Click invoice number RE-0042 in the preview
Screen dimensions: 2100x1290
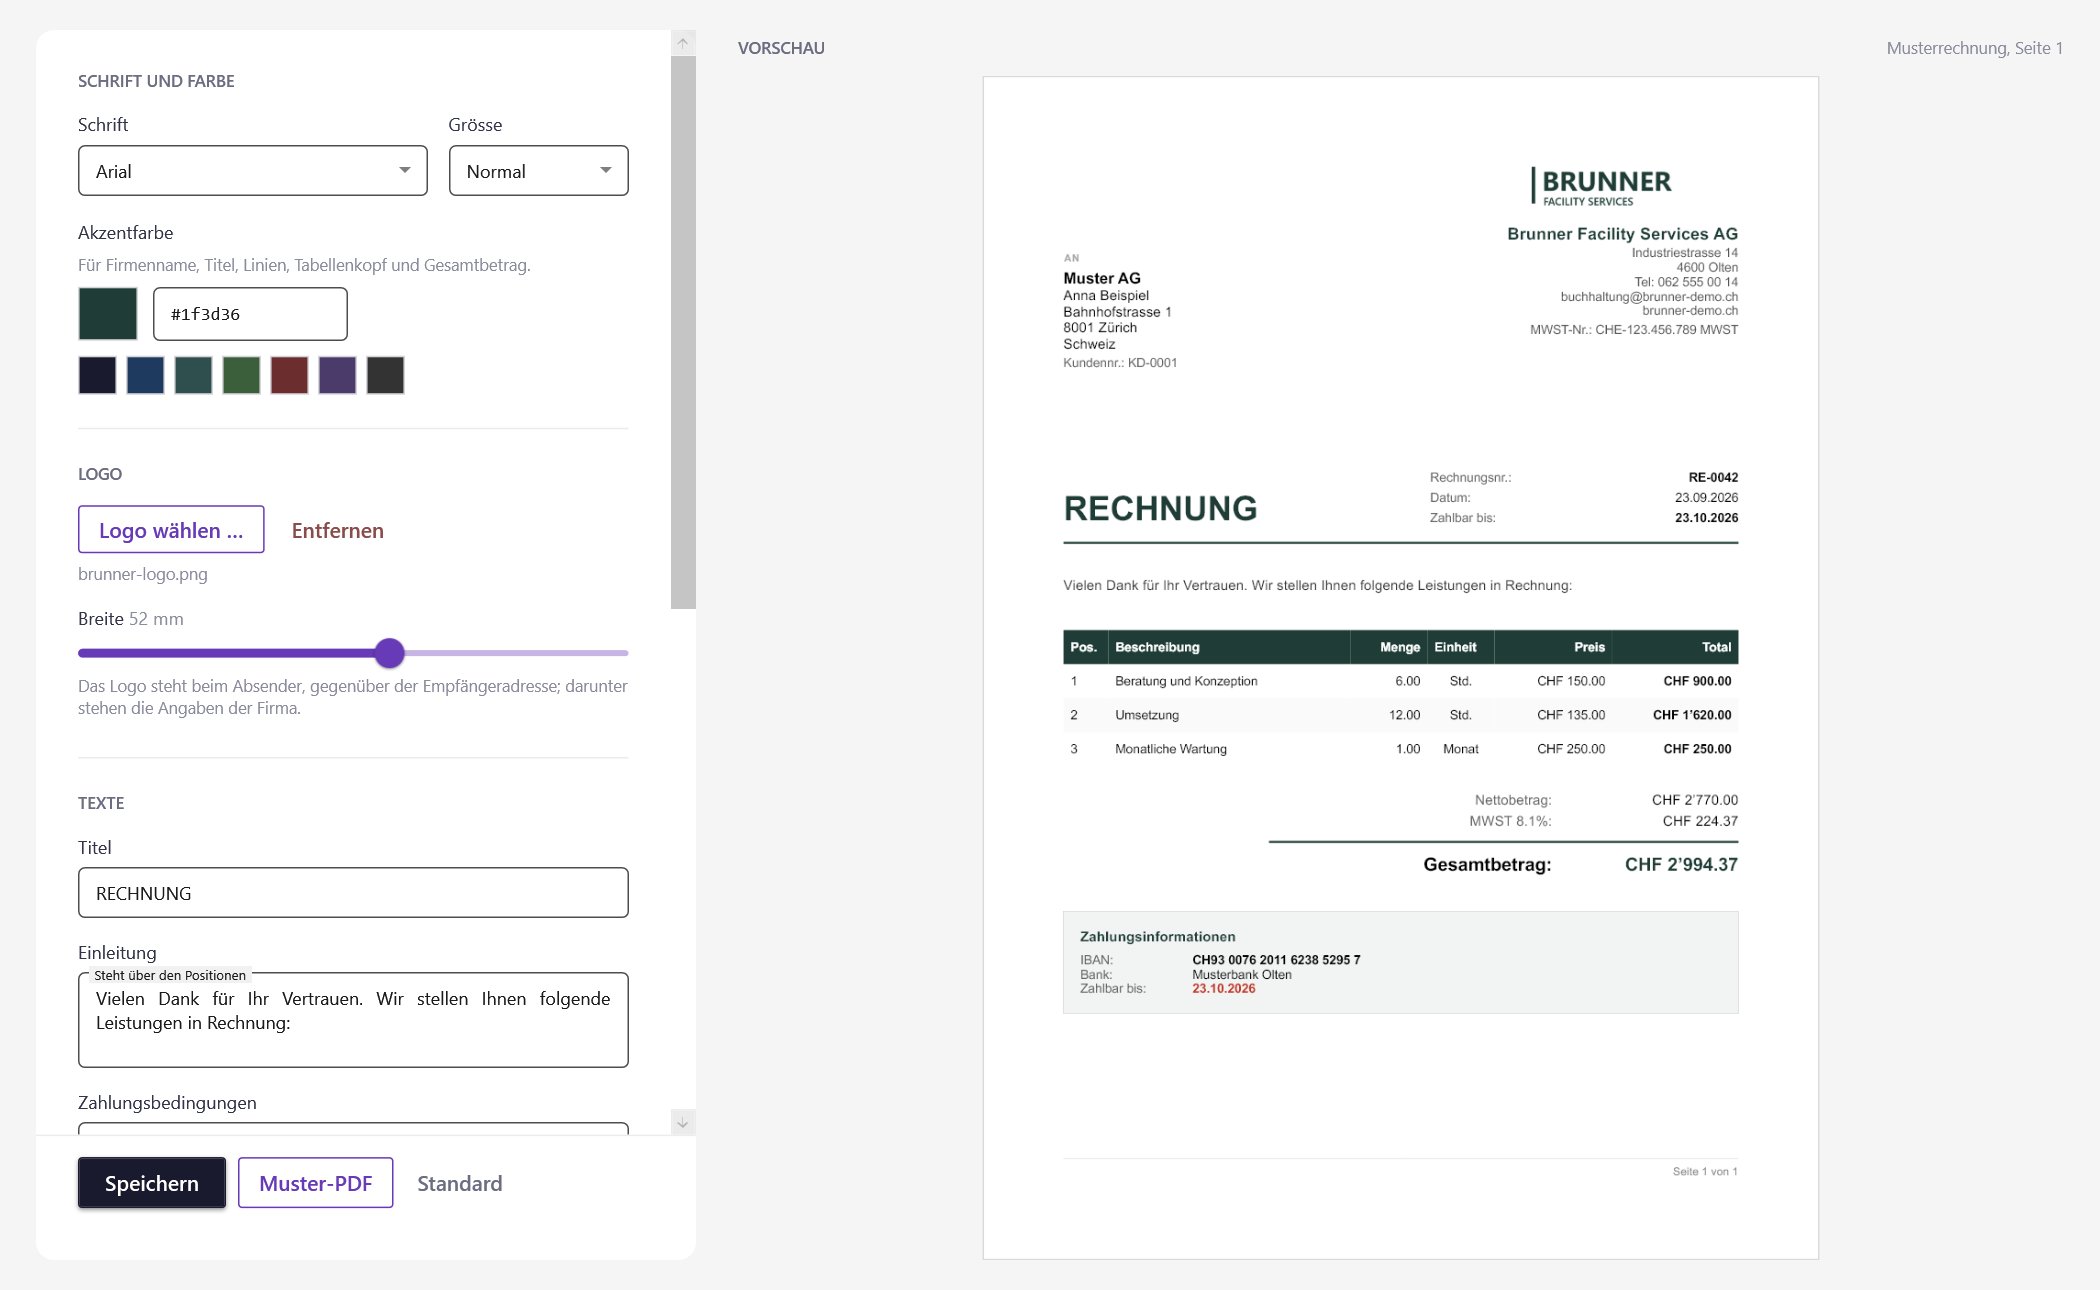pyautogui.click(x=1713, y=477)
